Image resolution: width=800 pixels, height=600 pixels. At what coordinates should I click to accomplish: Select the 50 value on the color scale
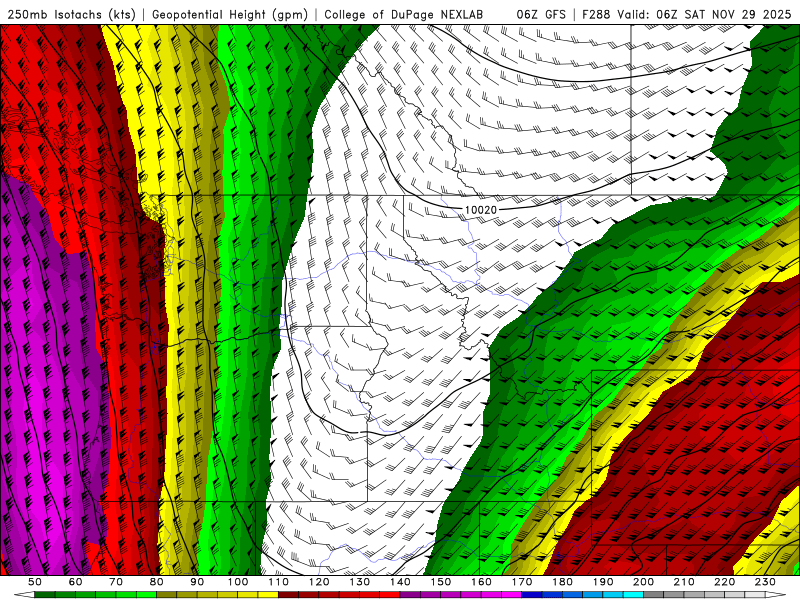(35, 582)
